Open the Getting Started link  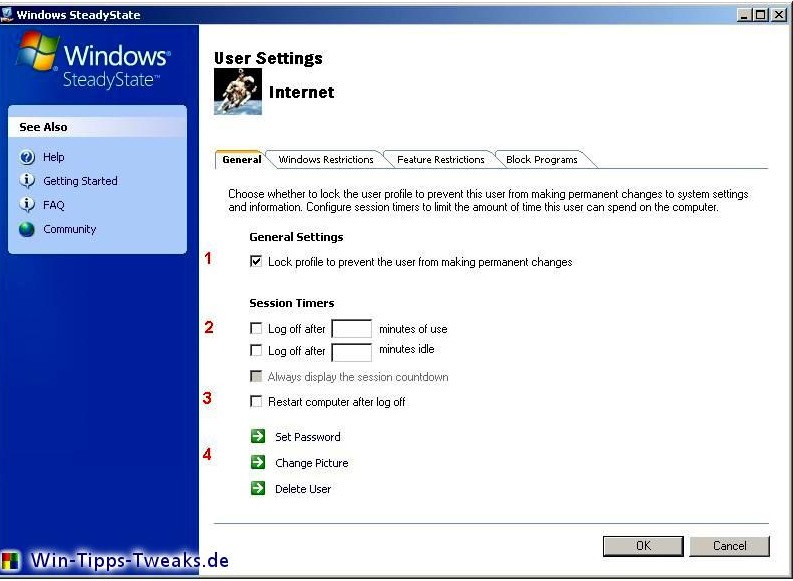(80, 181)
